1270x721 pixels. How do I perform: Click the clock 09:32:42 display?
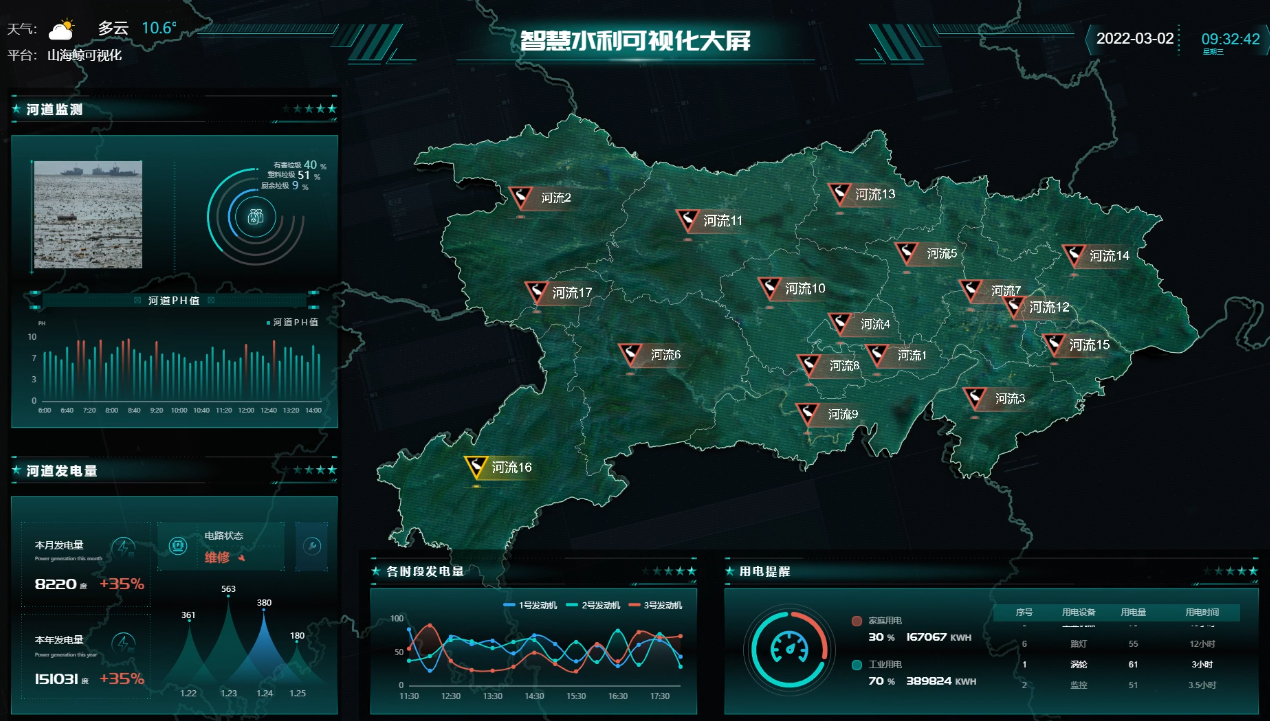click(1230, 39)
